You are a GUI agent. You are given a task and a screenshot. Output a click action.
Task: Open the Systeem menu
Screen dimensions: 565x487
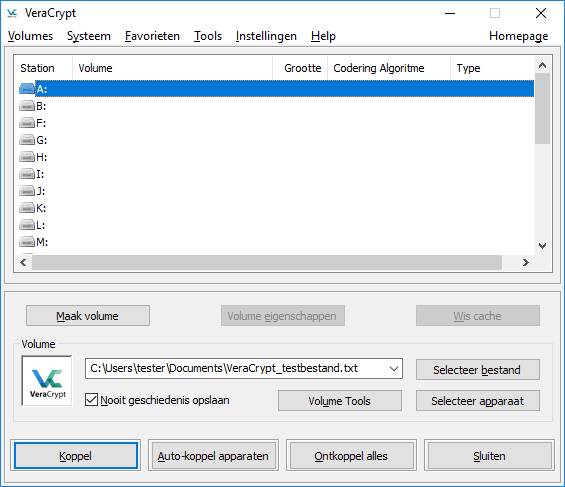89,36
